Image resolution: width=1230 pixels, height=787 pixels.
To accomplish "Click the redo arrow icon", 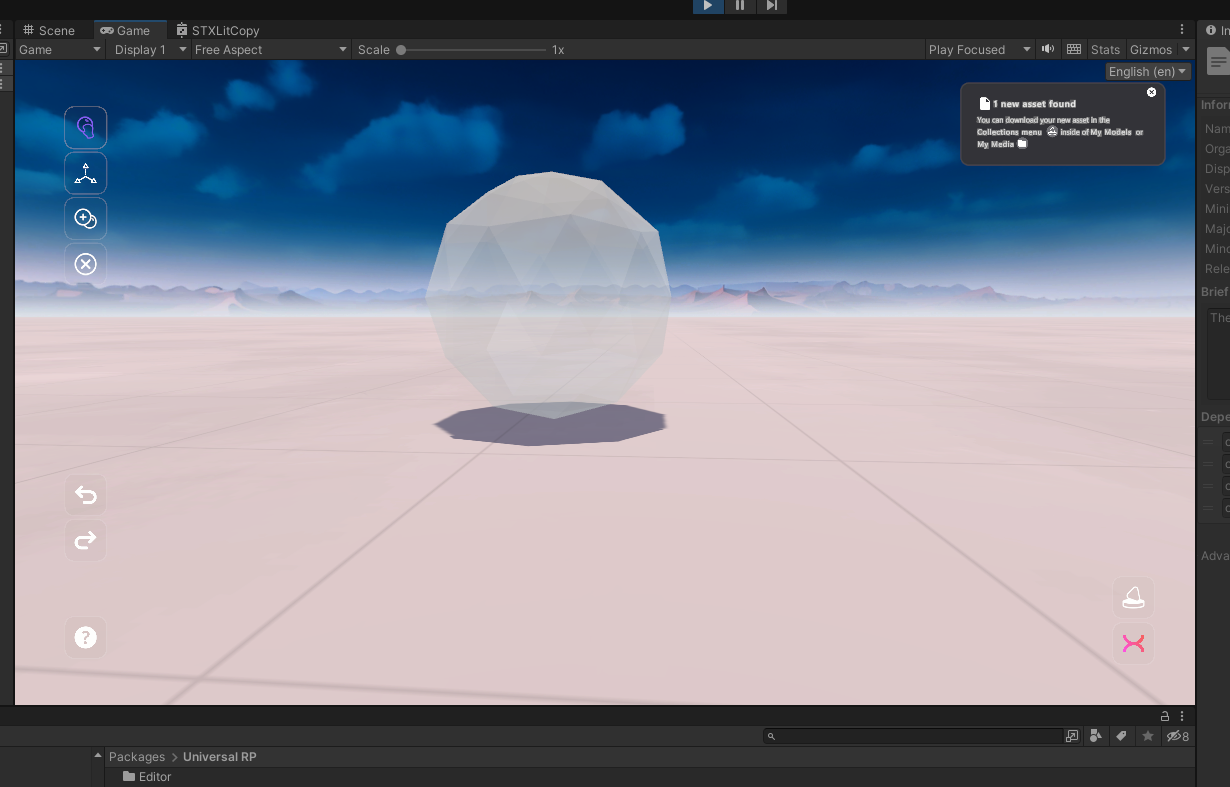I will 85,540.
